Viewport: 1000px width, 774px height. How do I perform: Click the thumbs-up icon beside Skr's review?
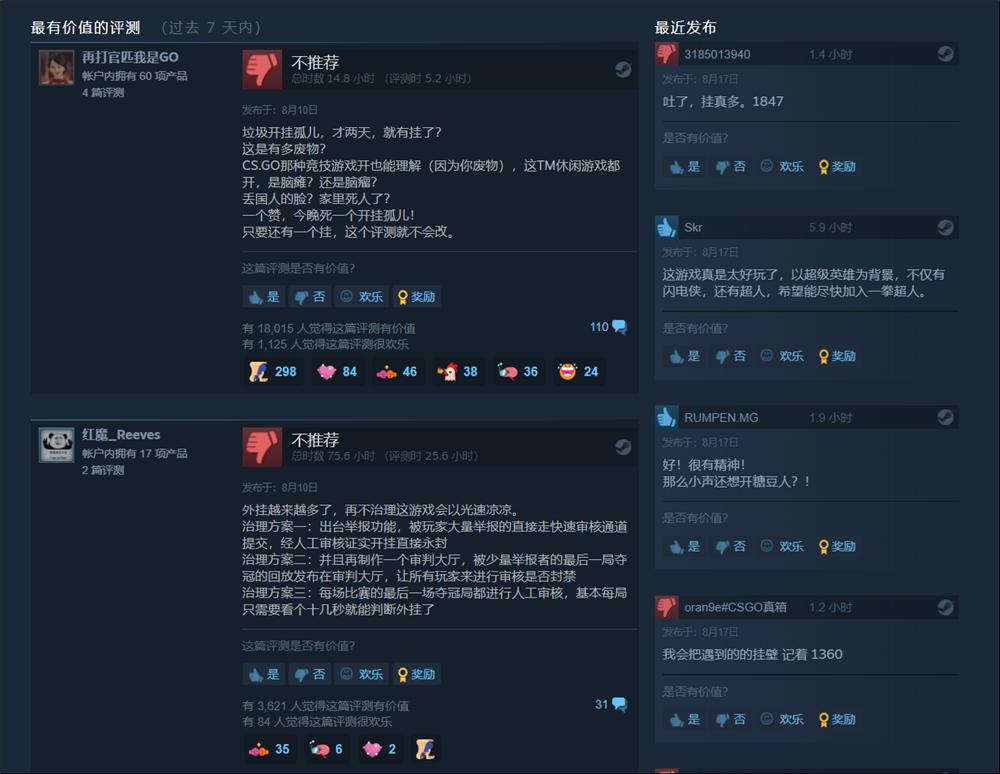pyautogui.click(x=666, y=228)
